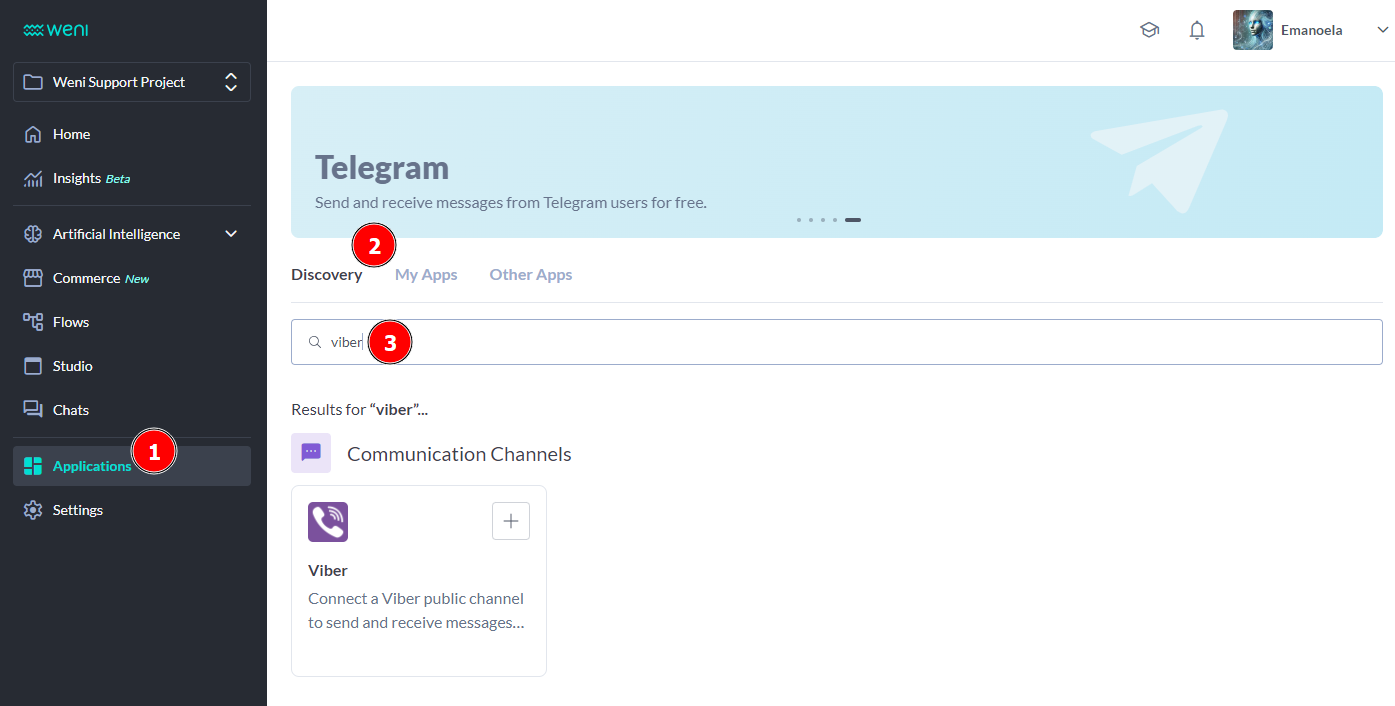Go to Home in sidebar
The height and width of the screenshot is (706, 1395).
(x=71, y=134)
